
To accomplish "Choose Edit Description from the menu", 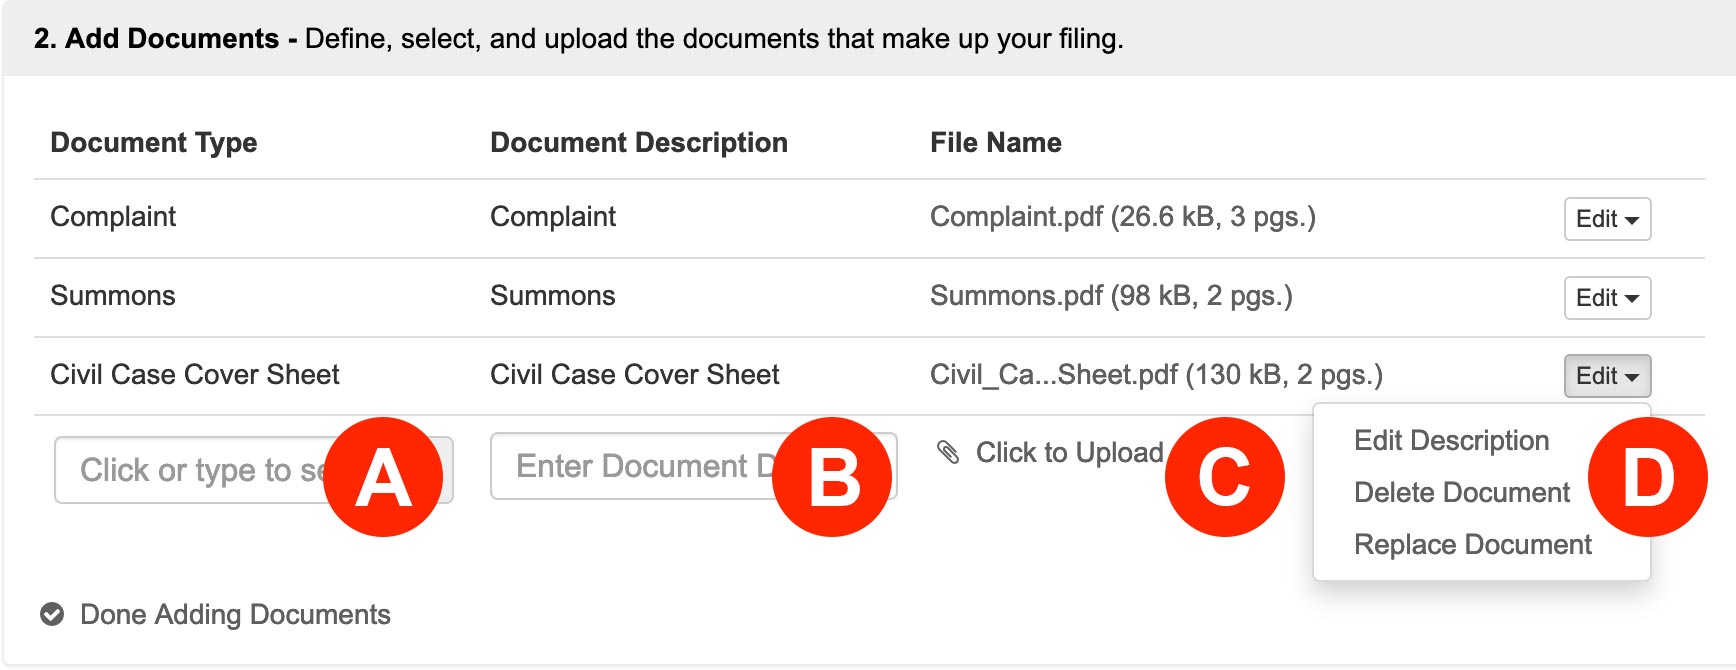I will point(1451,441).
